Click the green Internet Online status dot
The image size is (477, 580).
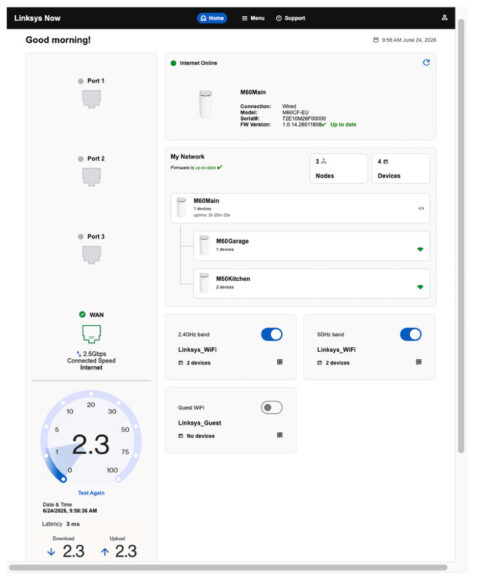[173, 63]
